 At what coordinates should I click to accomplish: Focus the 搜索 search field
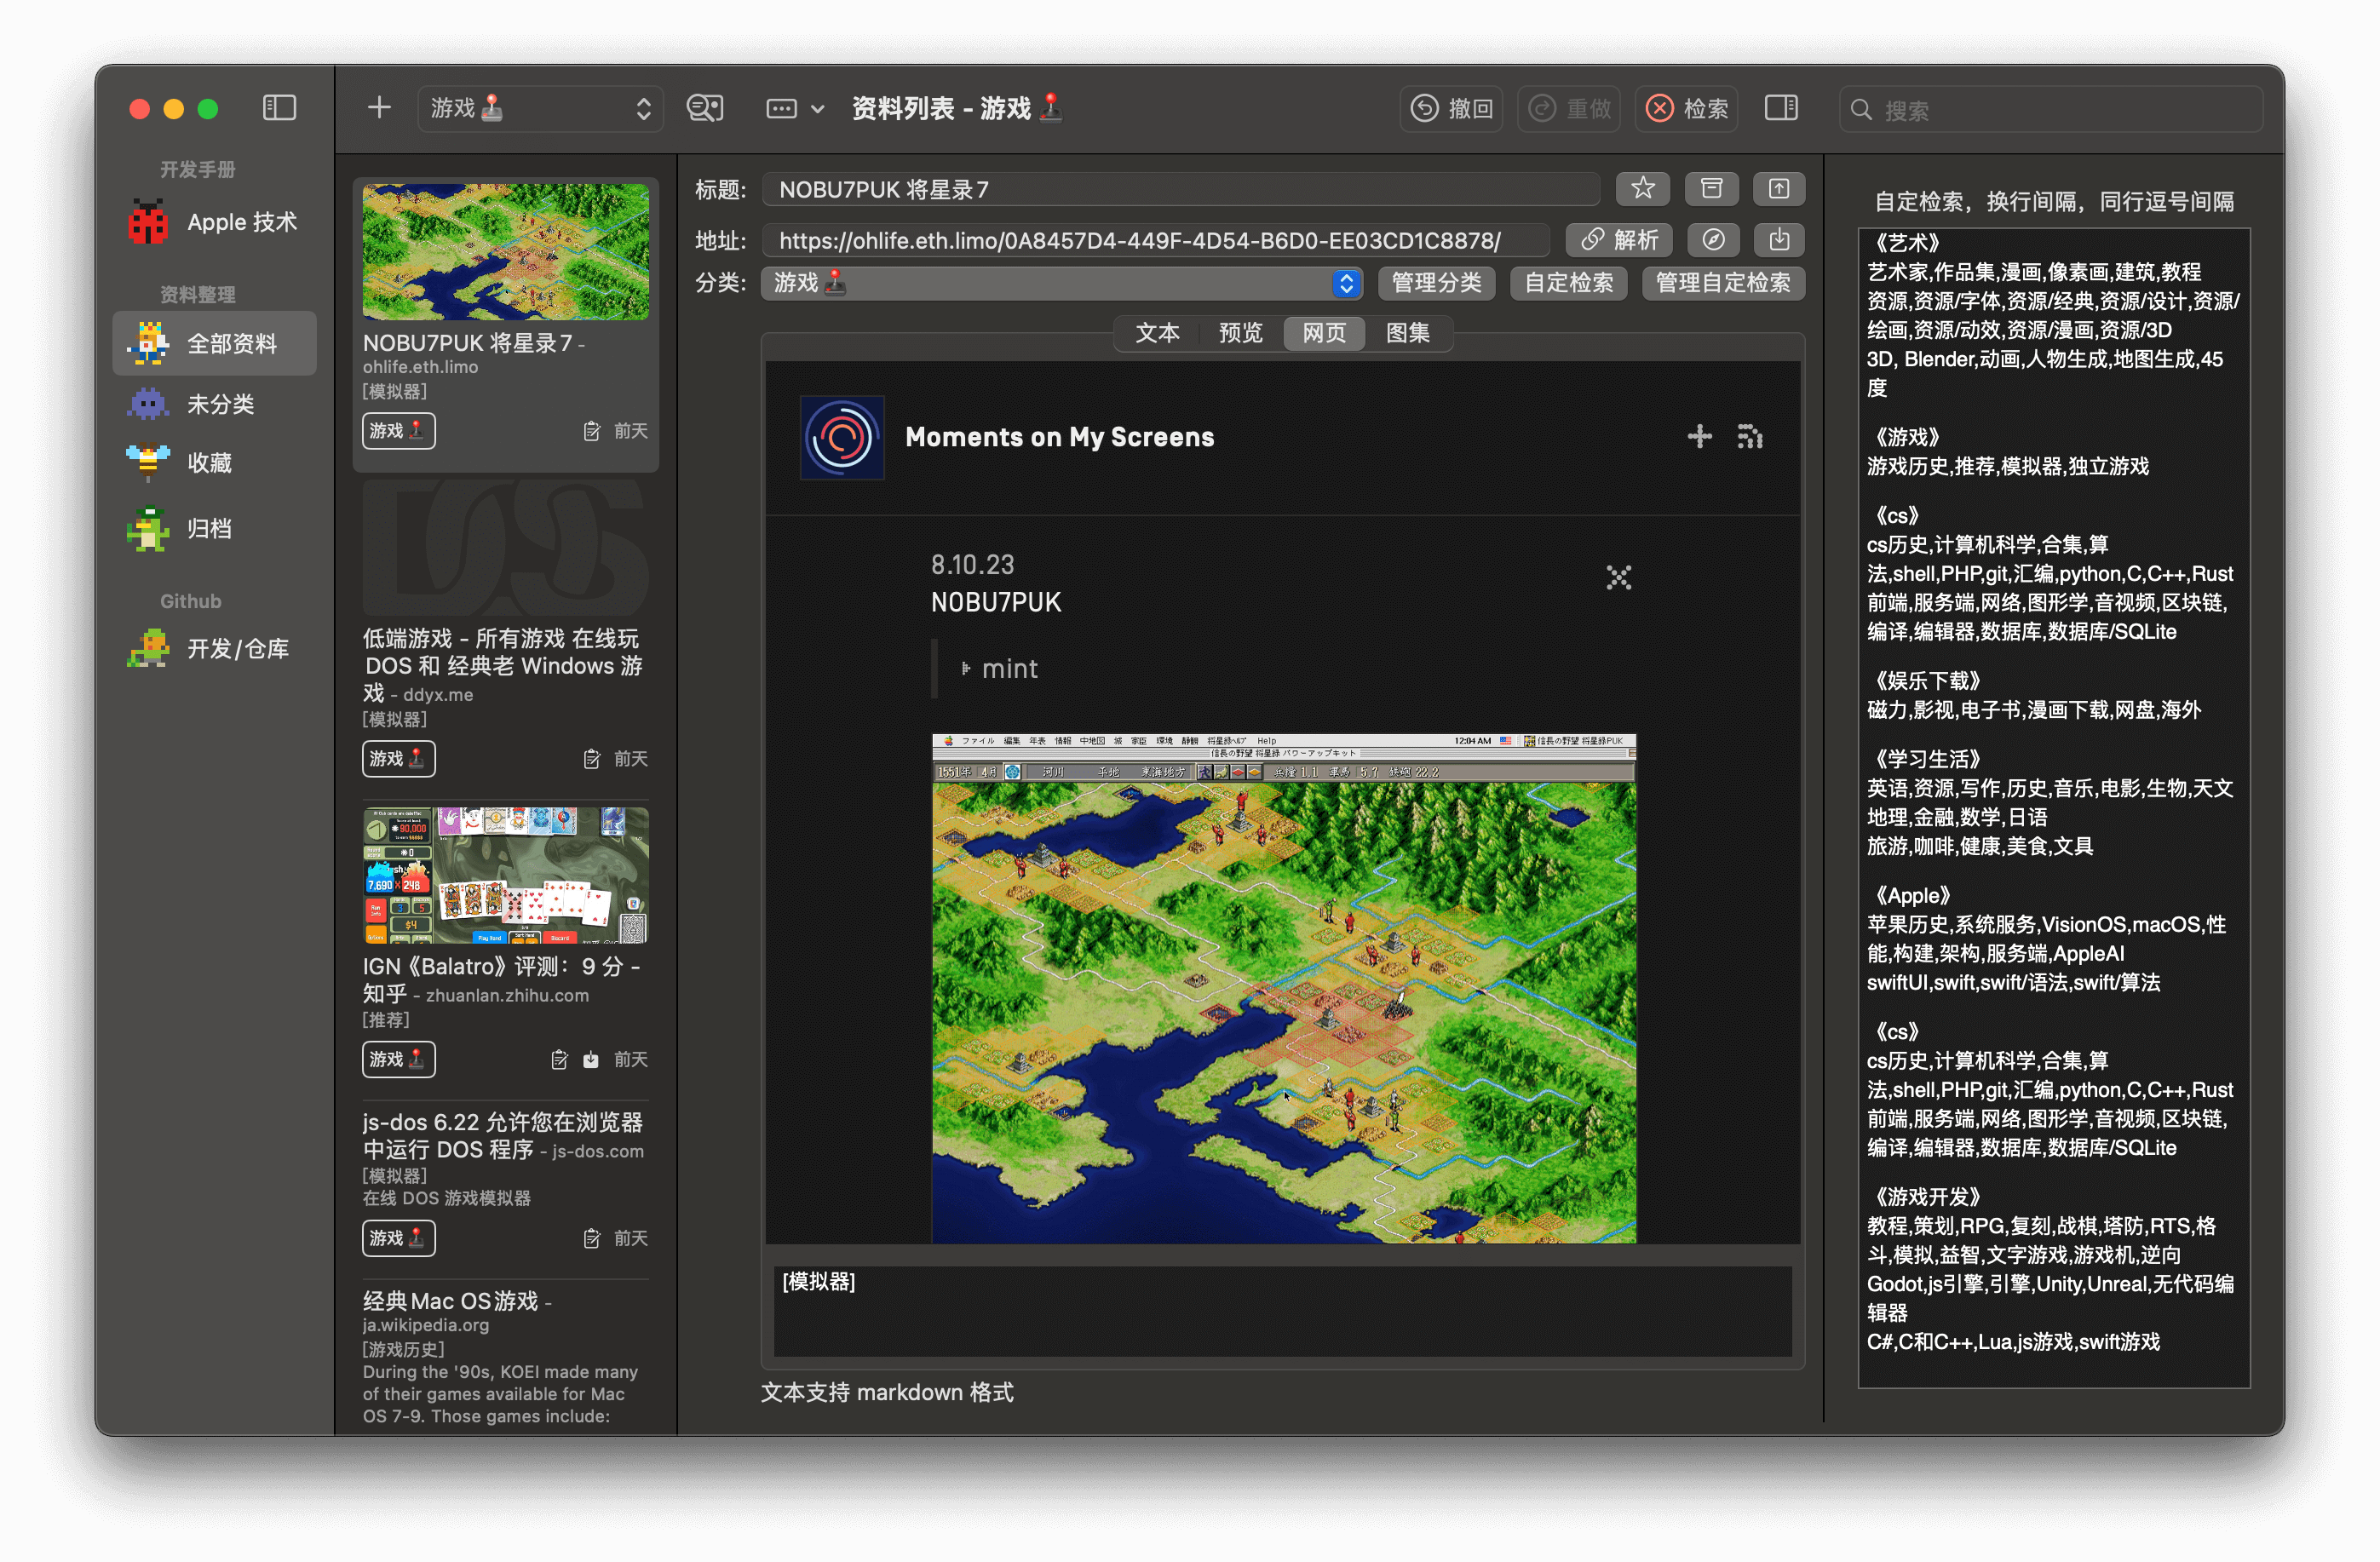[x=2051, y=109]
